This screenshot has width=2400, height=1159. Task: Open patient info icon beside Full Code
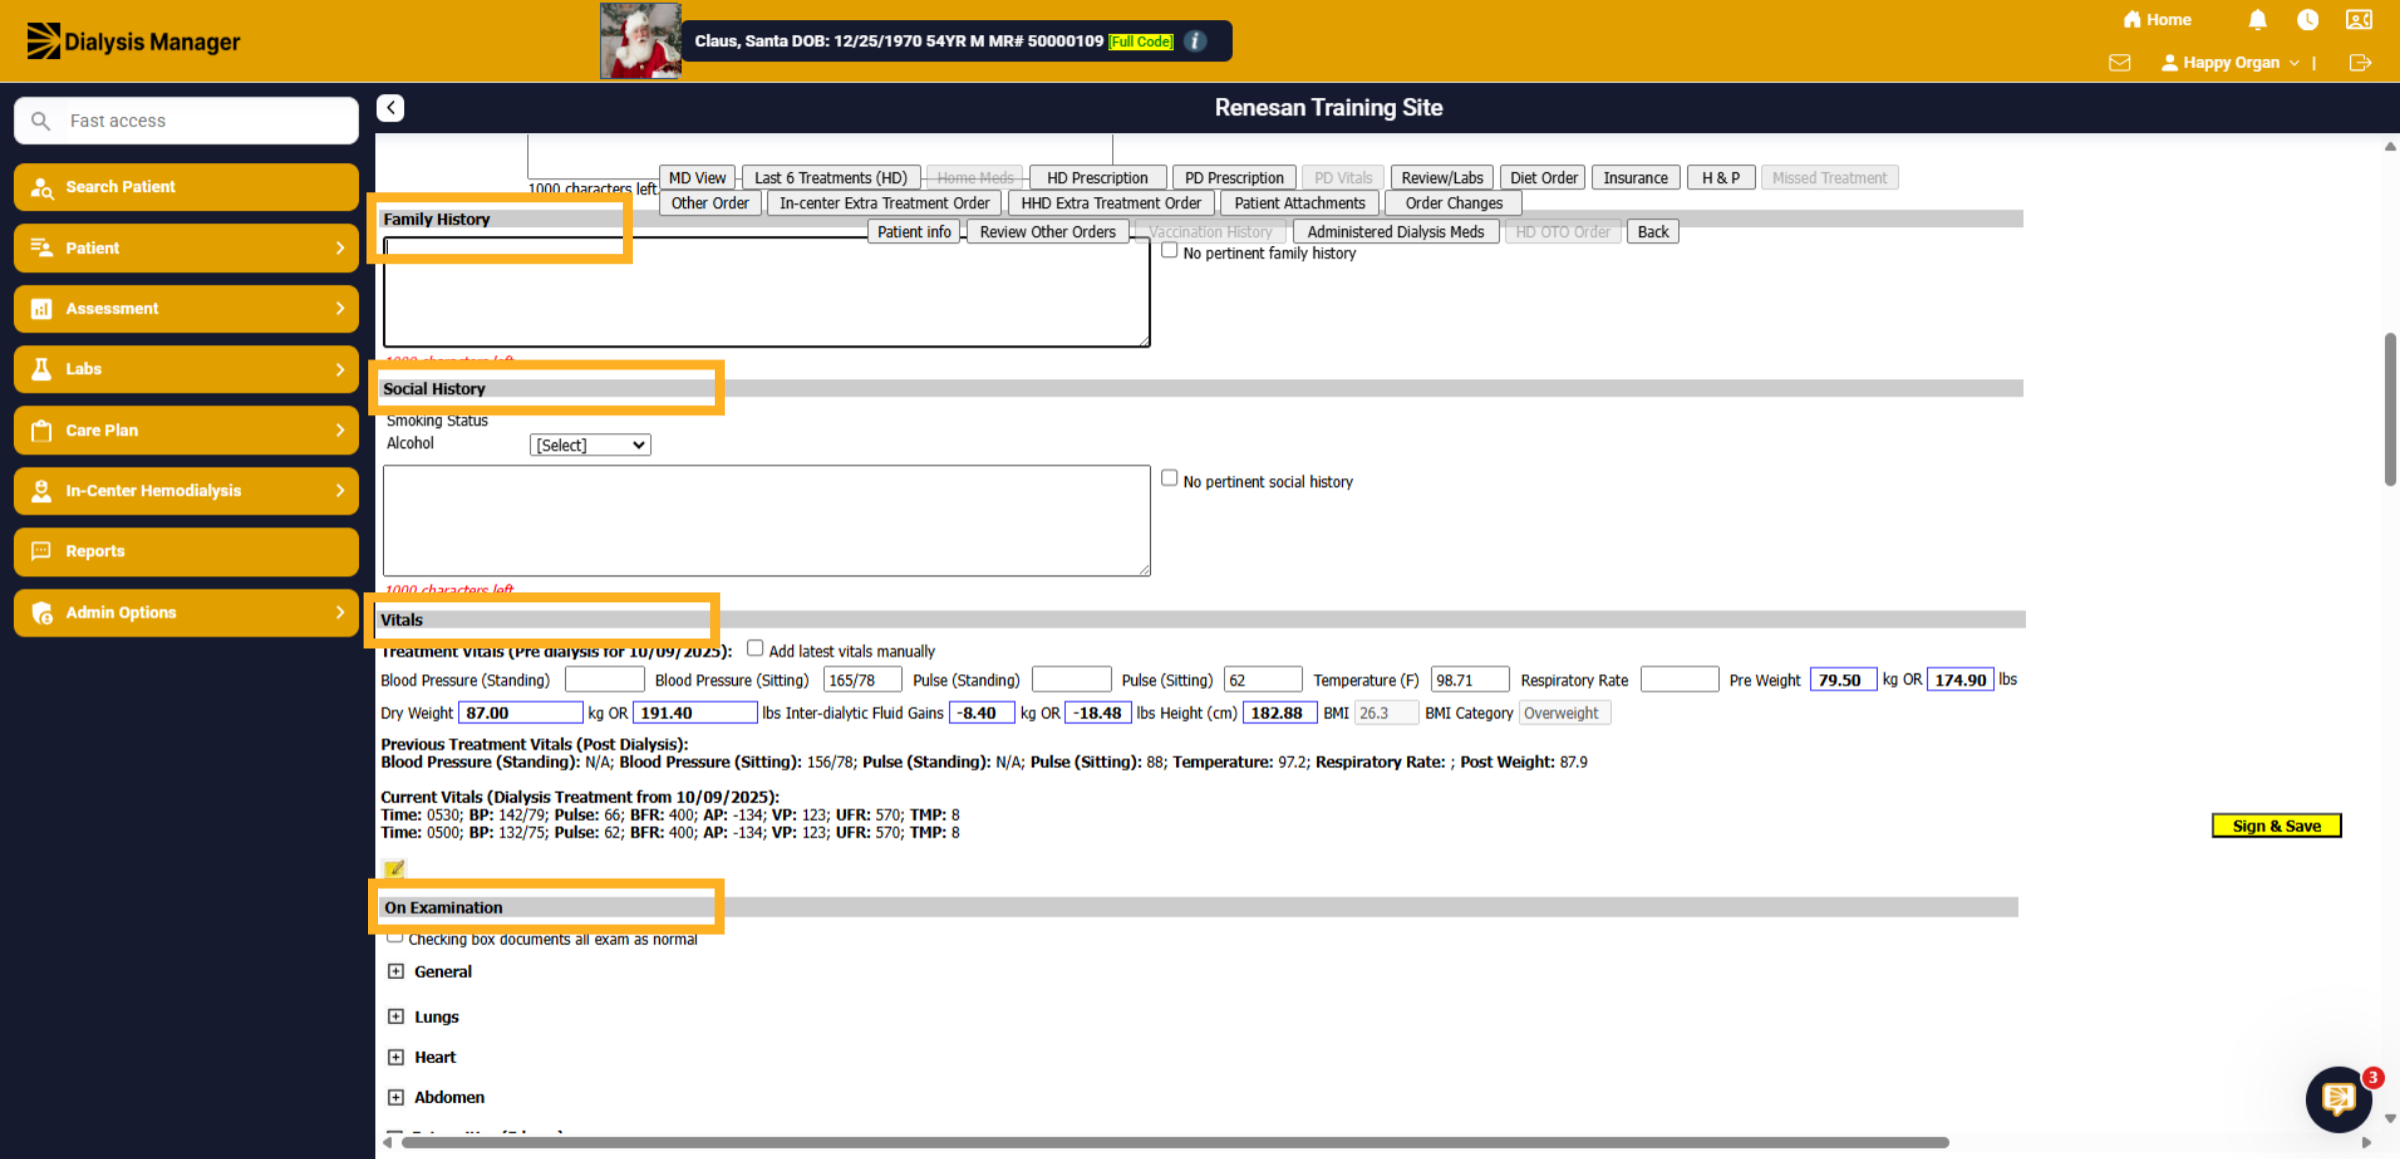tap(1195, 41)
